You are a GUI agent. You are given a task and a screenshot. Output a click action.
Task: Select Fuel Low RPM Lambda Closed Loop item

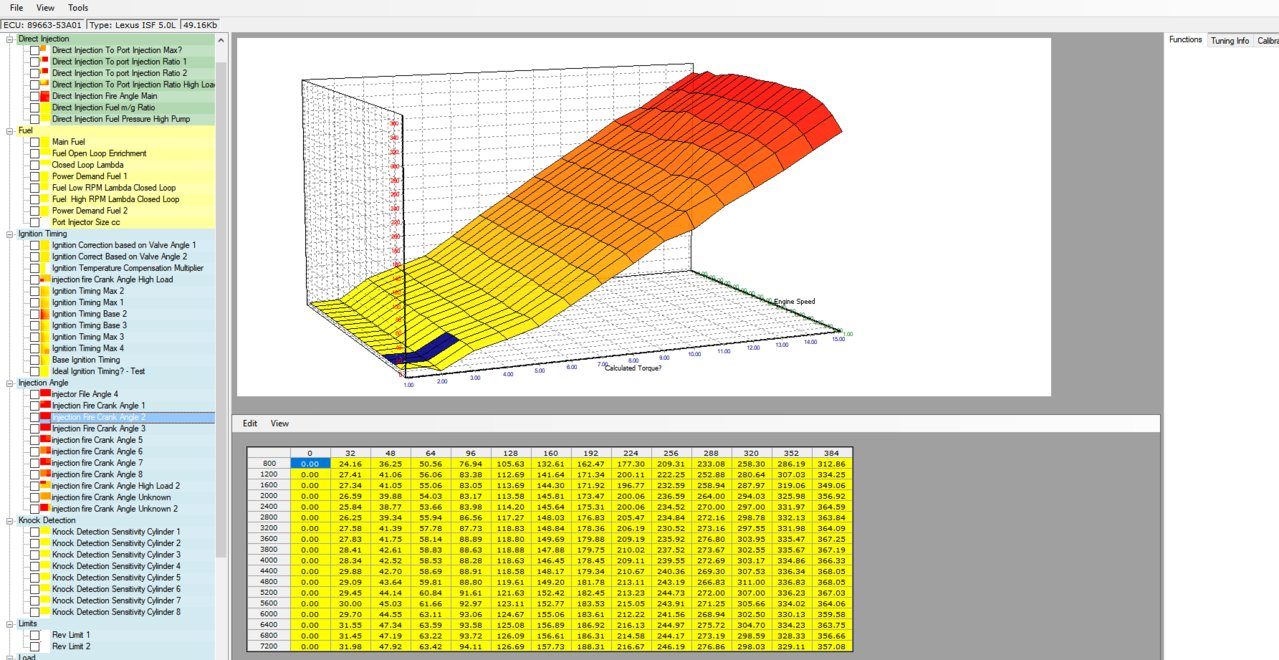click(114, 188)
